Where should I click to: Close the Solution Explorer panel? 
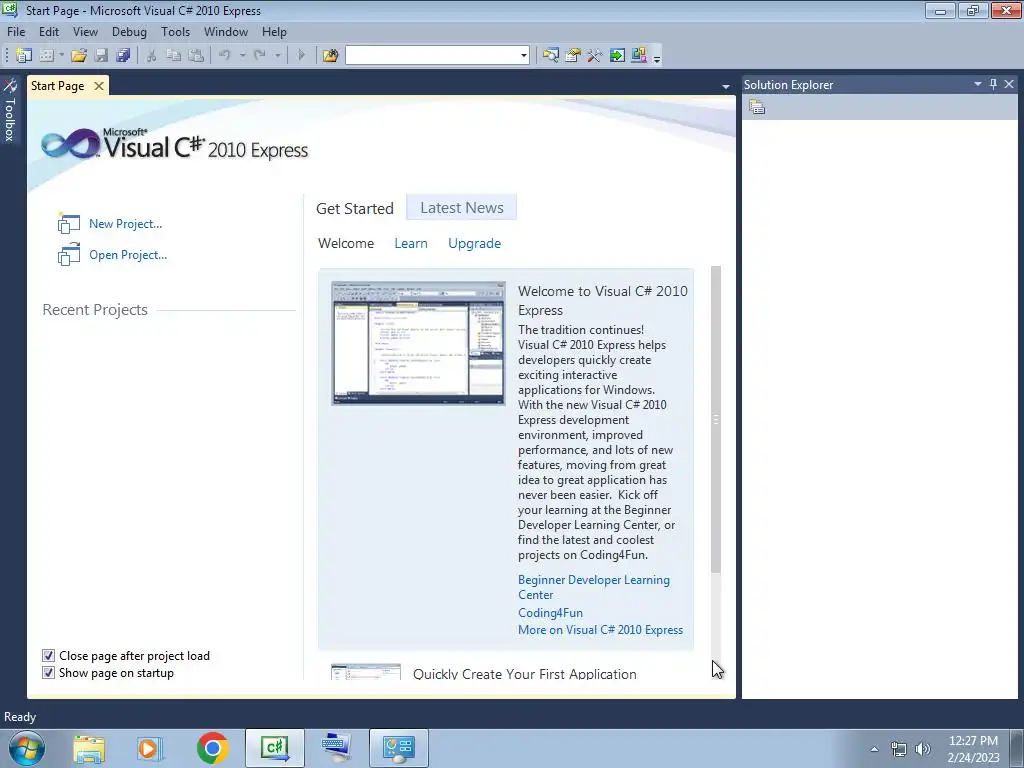click(1009, 84)
